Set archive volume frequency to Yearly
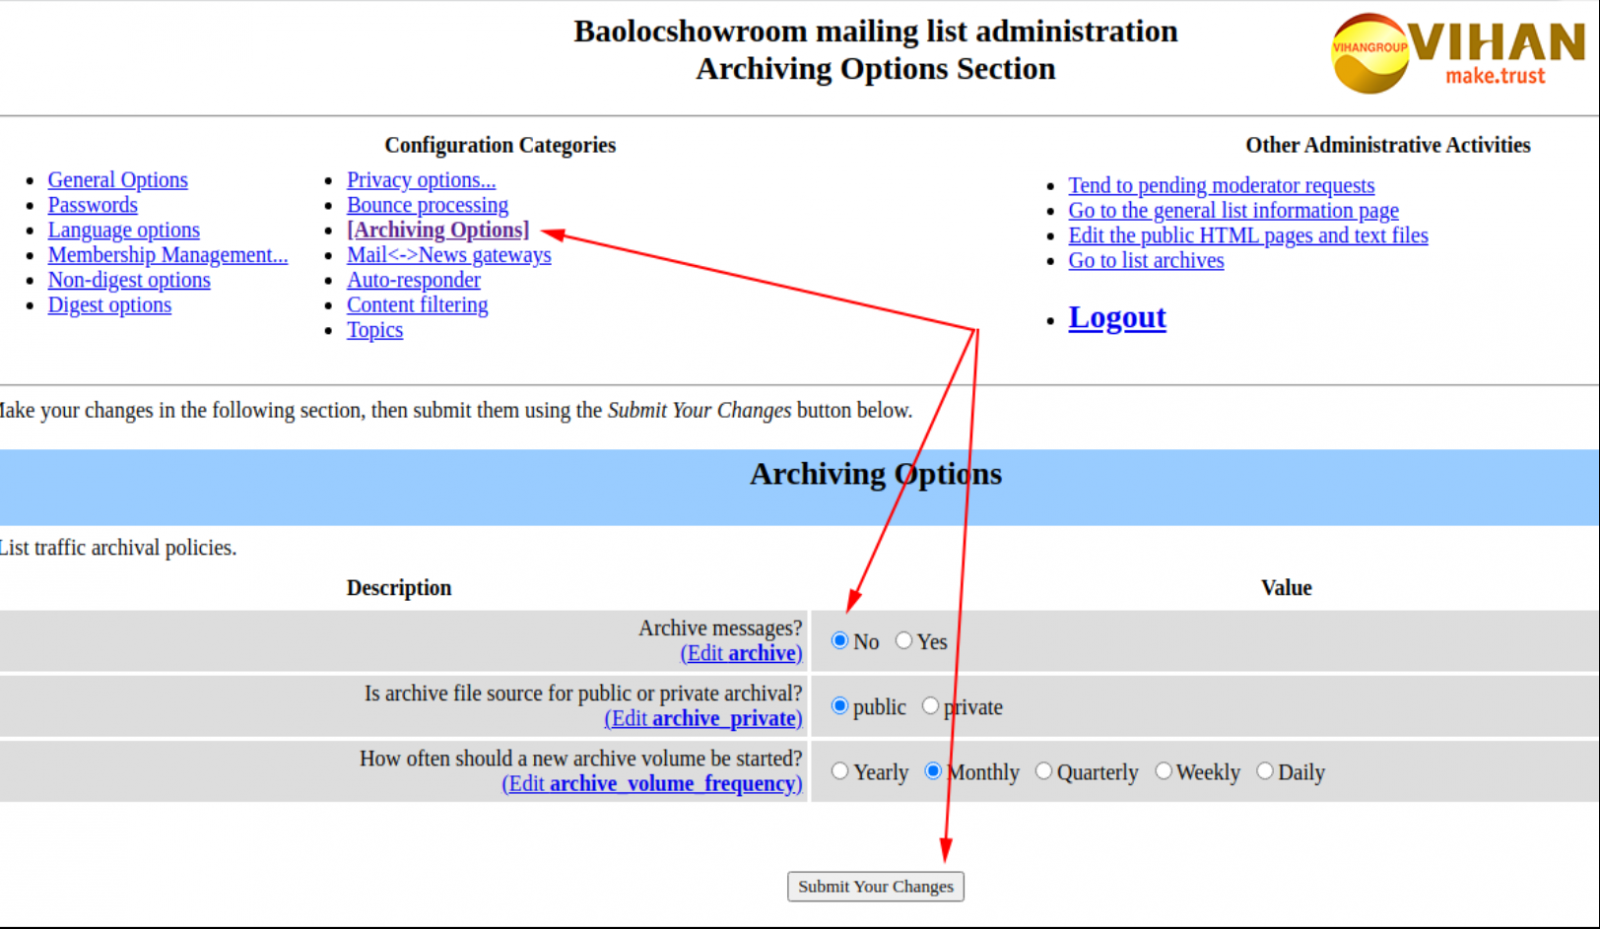This screenshot has height=929, width=1600. click(x=840, y=771)
